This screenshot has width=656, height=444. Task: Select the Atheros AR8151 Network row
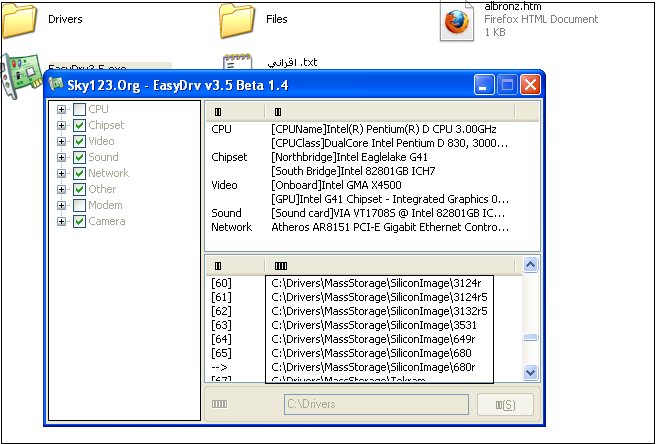click(360, 227)
